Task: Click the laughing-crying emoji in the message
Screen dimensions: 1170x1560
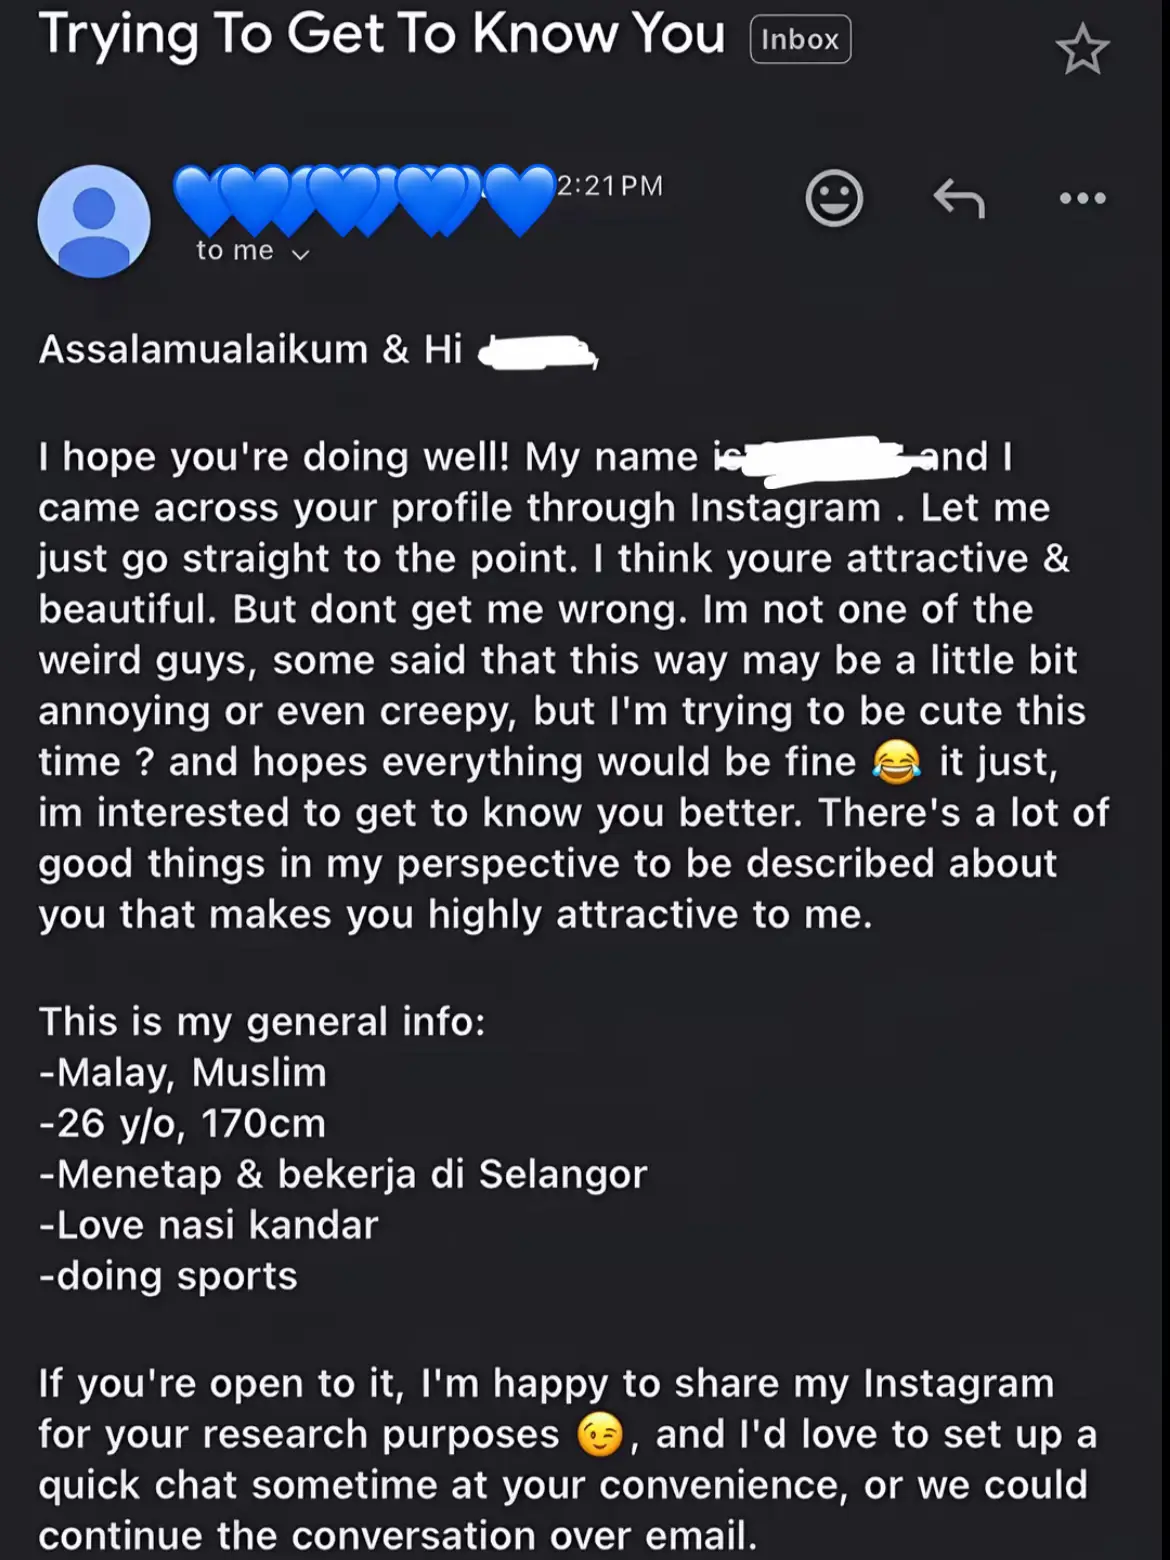Action: click(896, 763)
